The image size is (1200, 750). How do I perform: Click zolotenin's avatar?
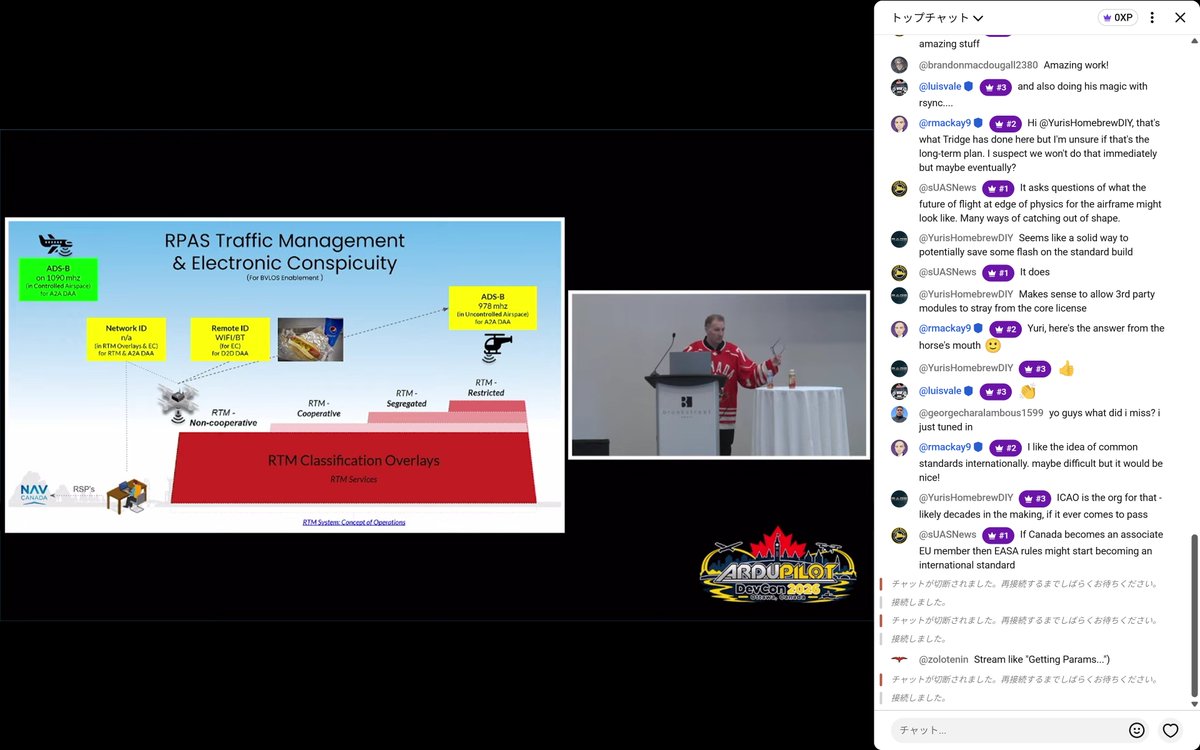tap(899, 660)
